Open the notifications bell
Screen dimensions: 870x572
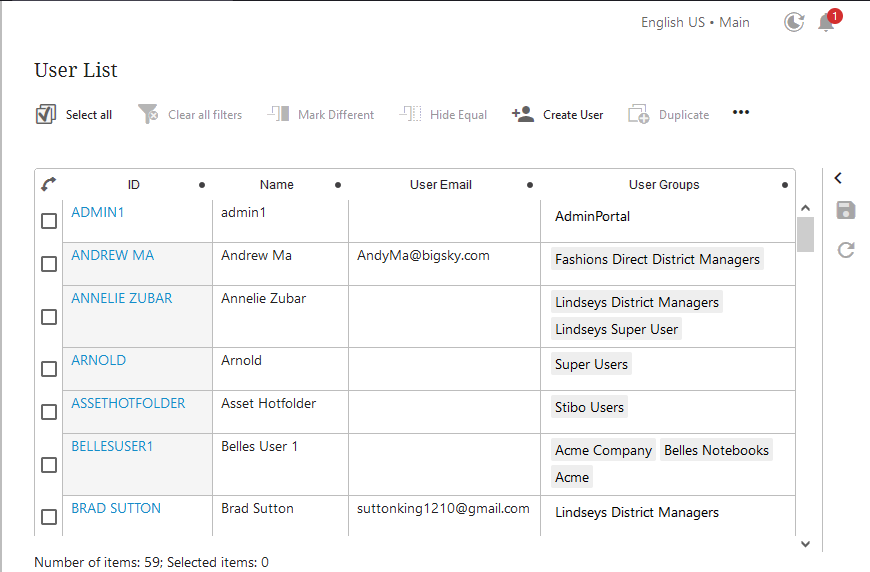tap(826, 22)
